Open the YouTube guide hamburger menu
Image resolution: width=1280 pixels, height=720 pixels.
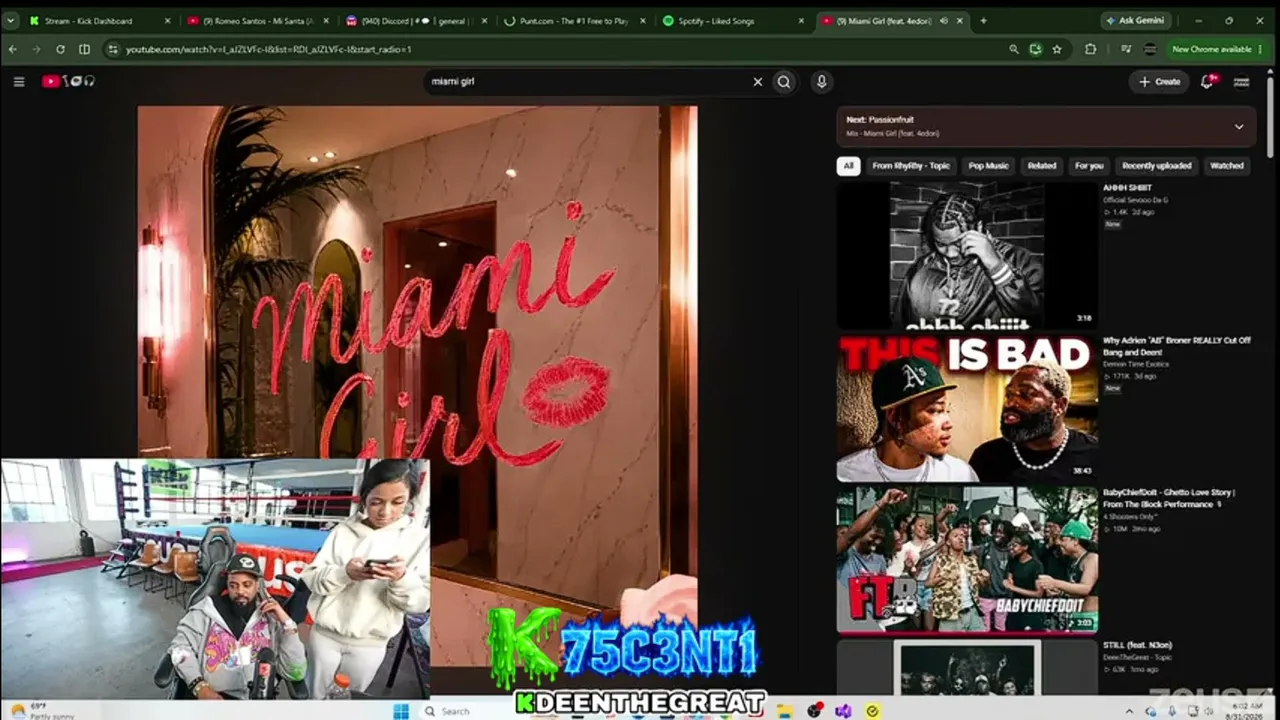[19, 82]
